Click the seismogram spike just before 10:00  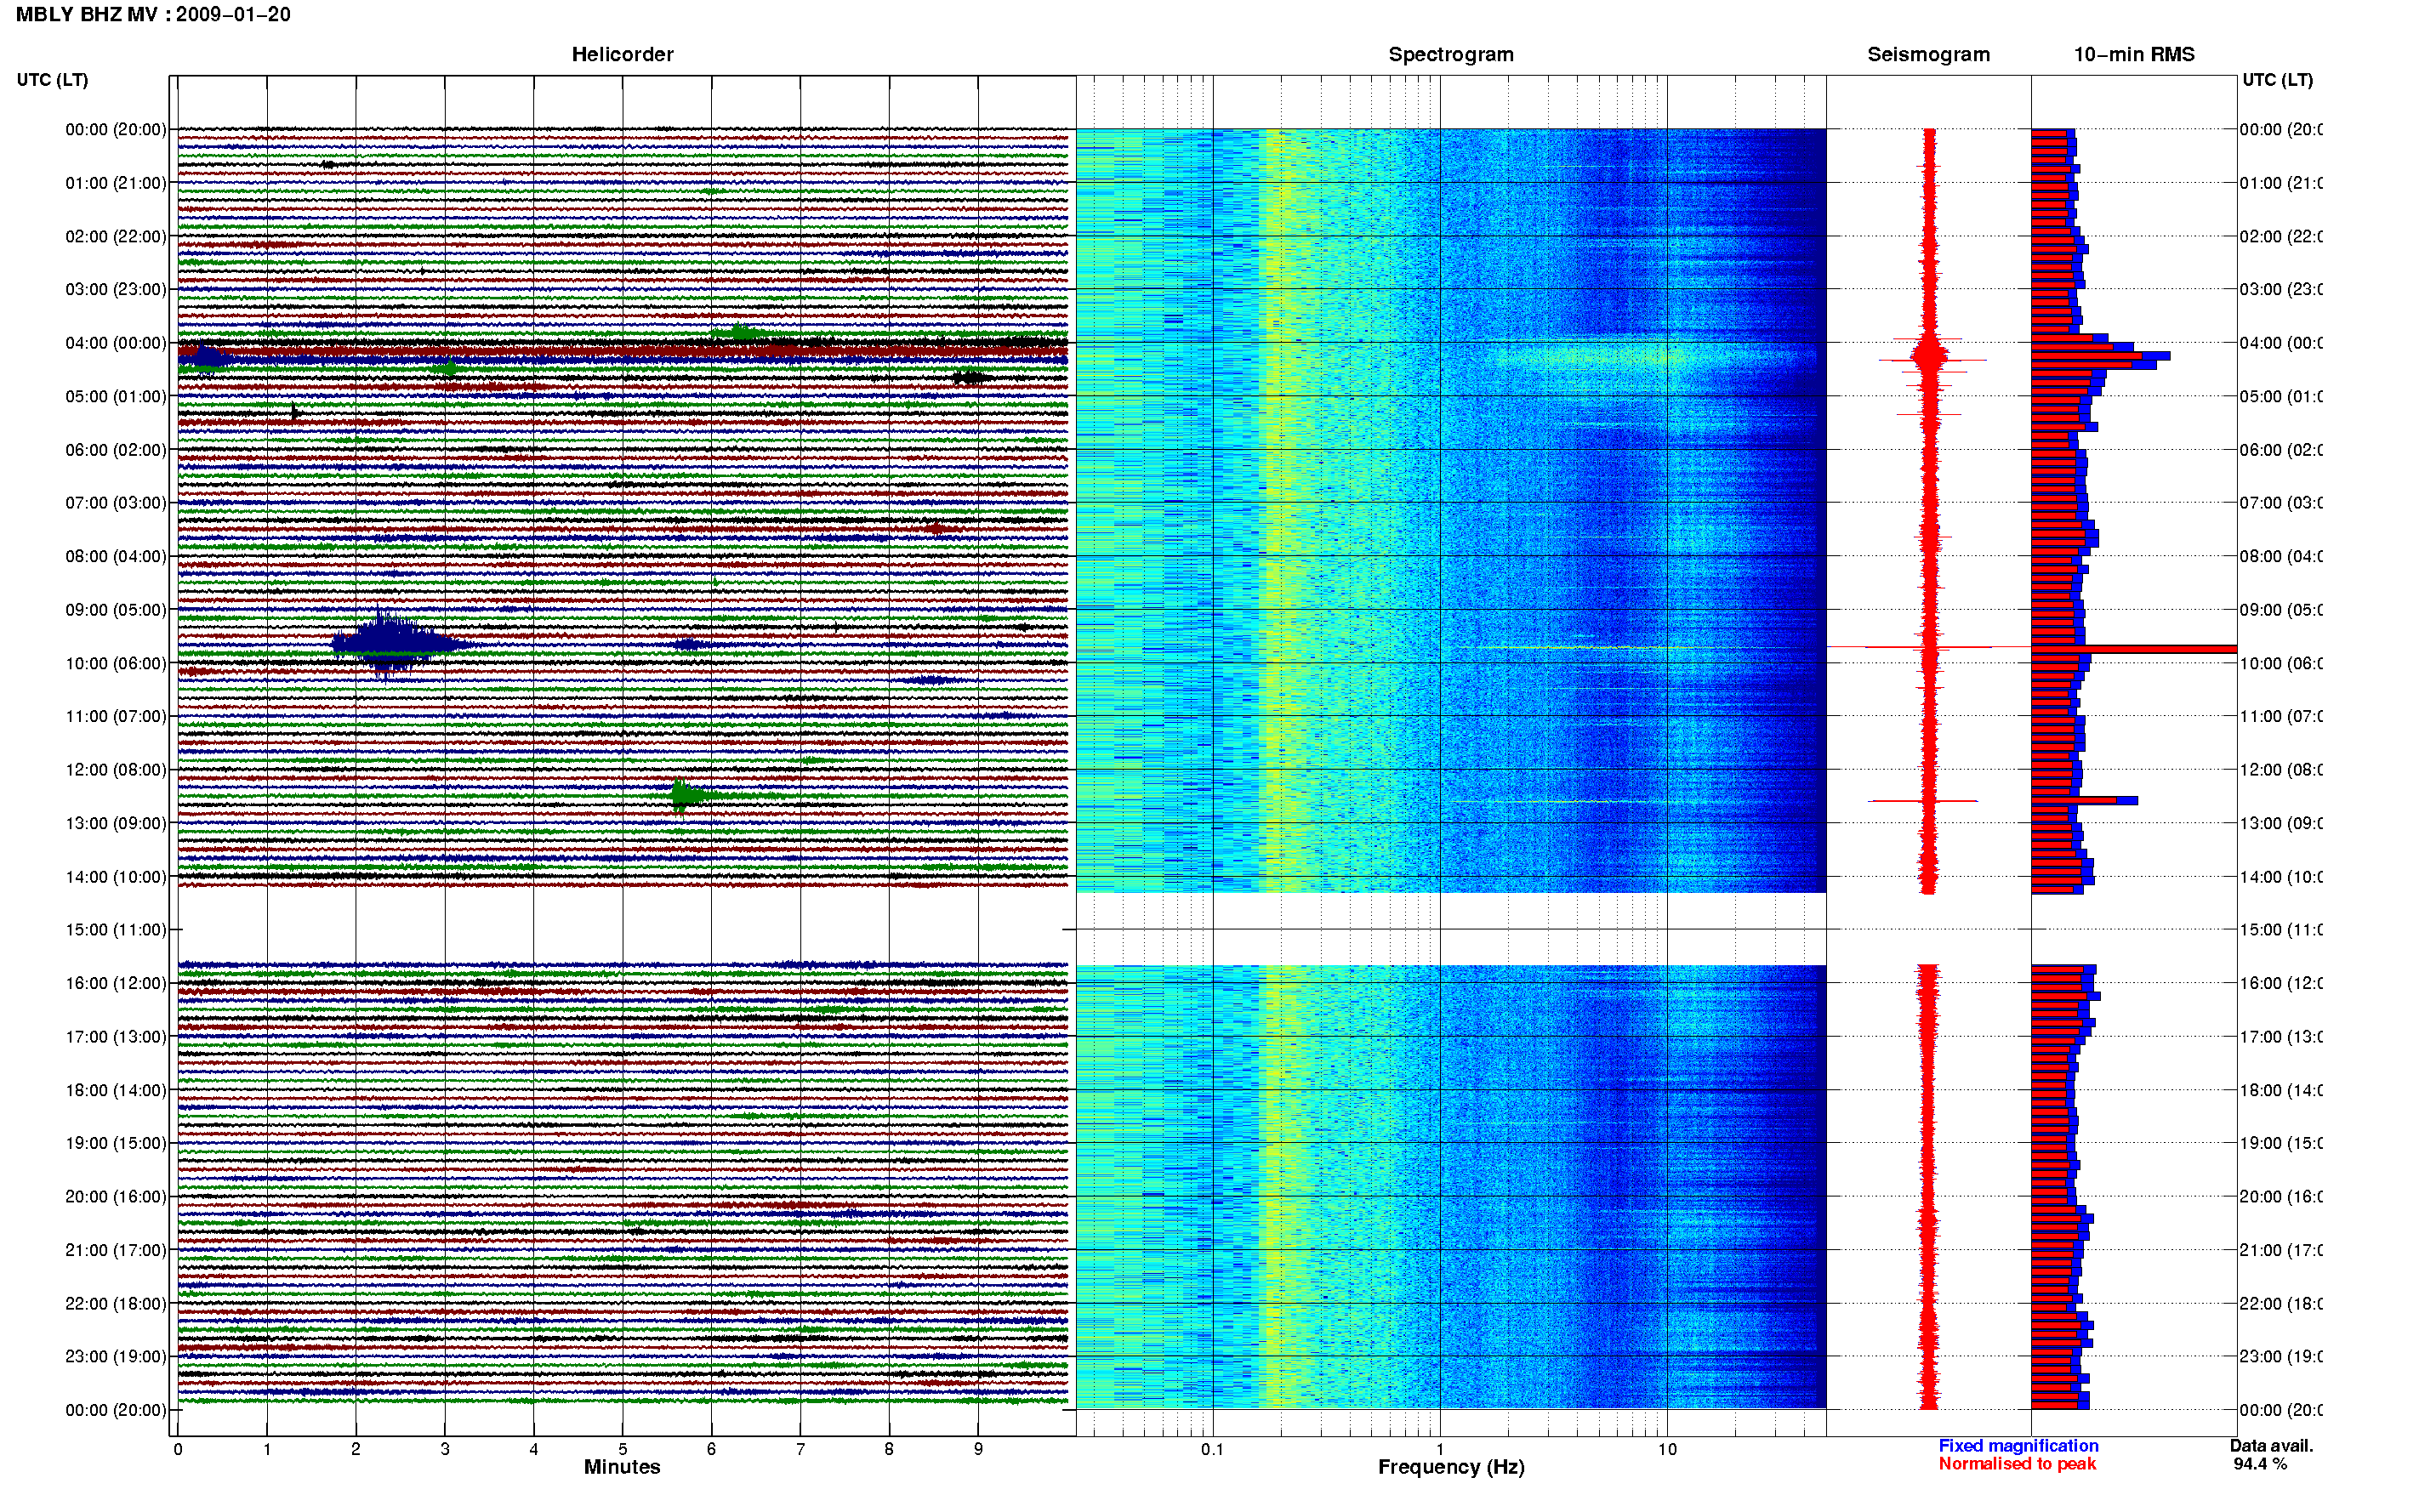(1929, 648)
